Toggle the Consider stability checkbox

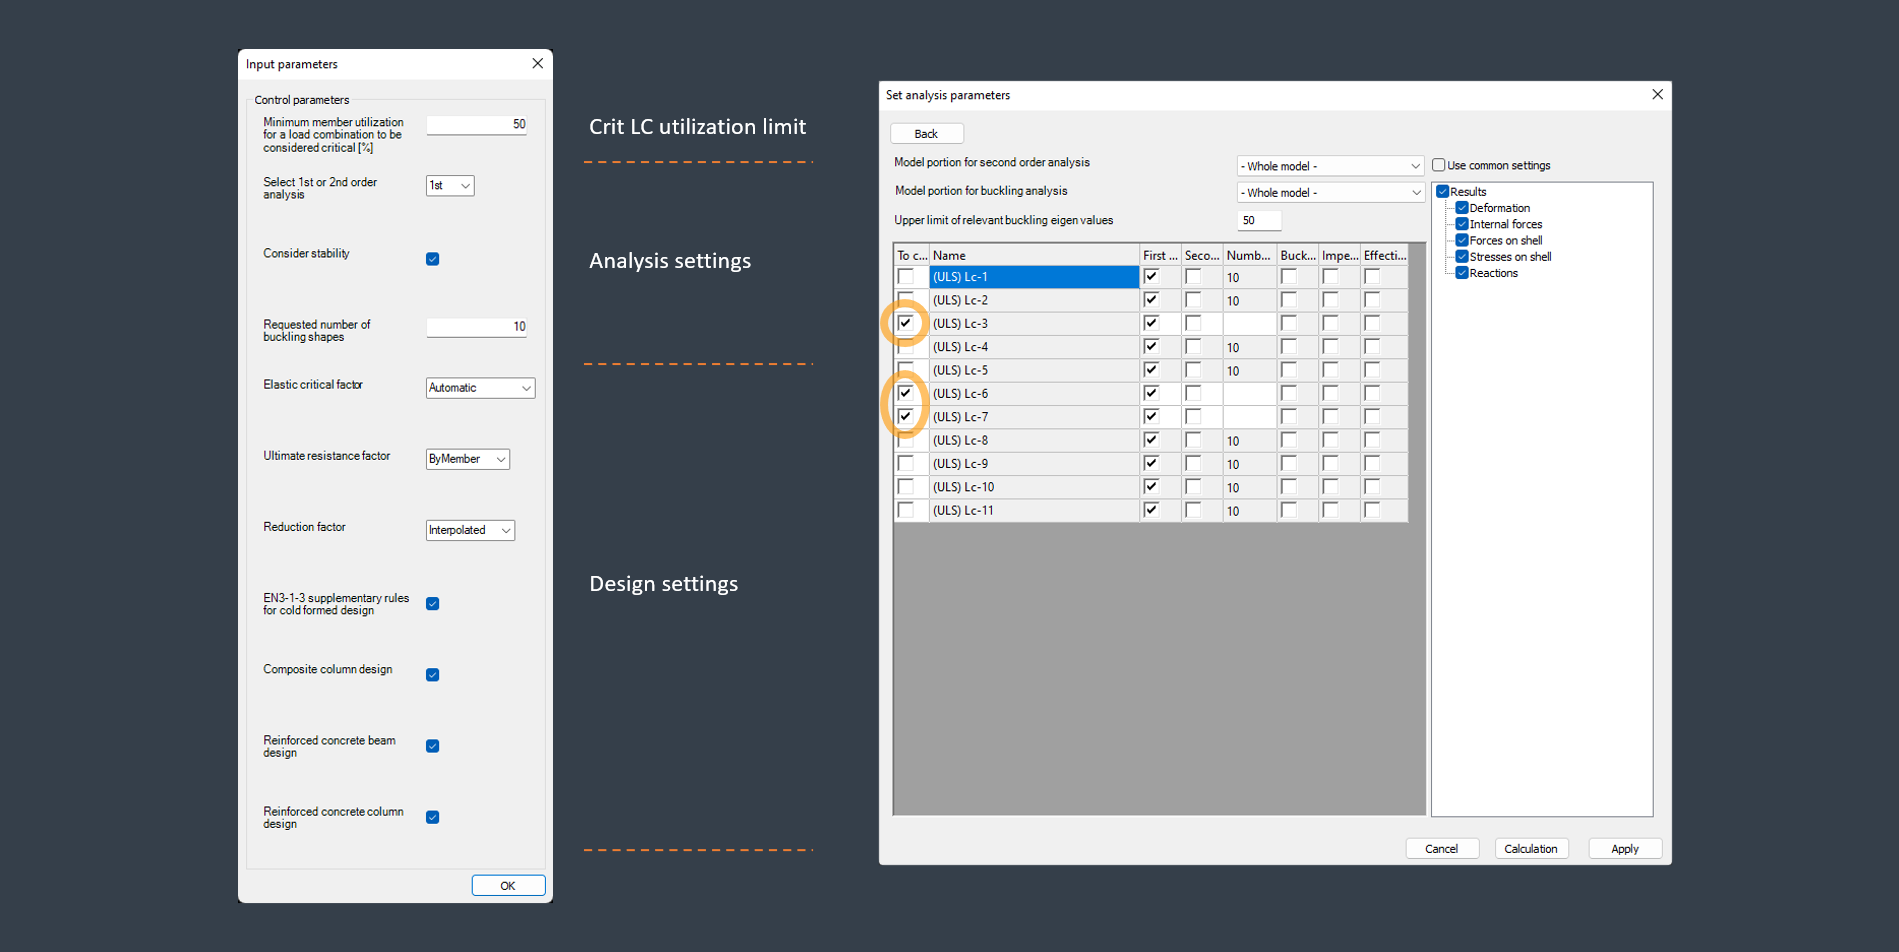point(433,259)
